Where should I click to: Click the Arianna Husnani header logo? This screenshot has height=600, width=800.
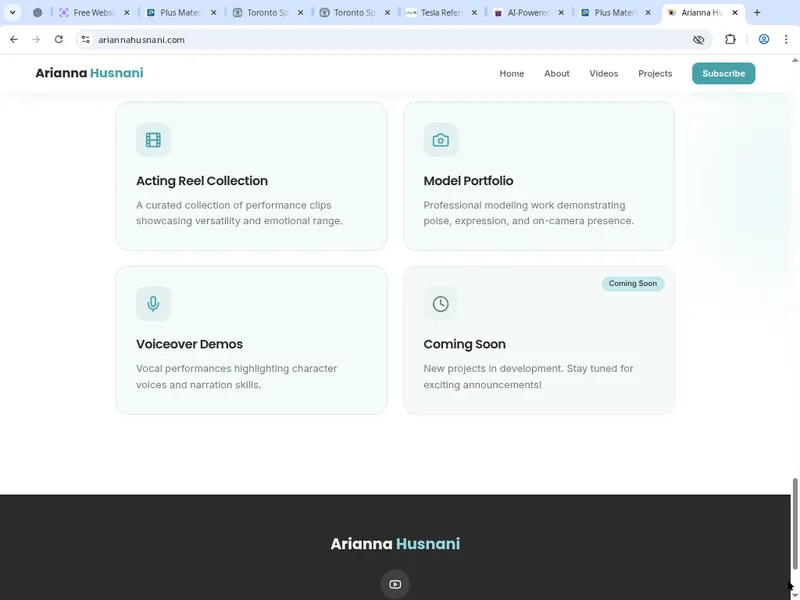pyautogui.click(x=89, y=73)
